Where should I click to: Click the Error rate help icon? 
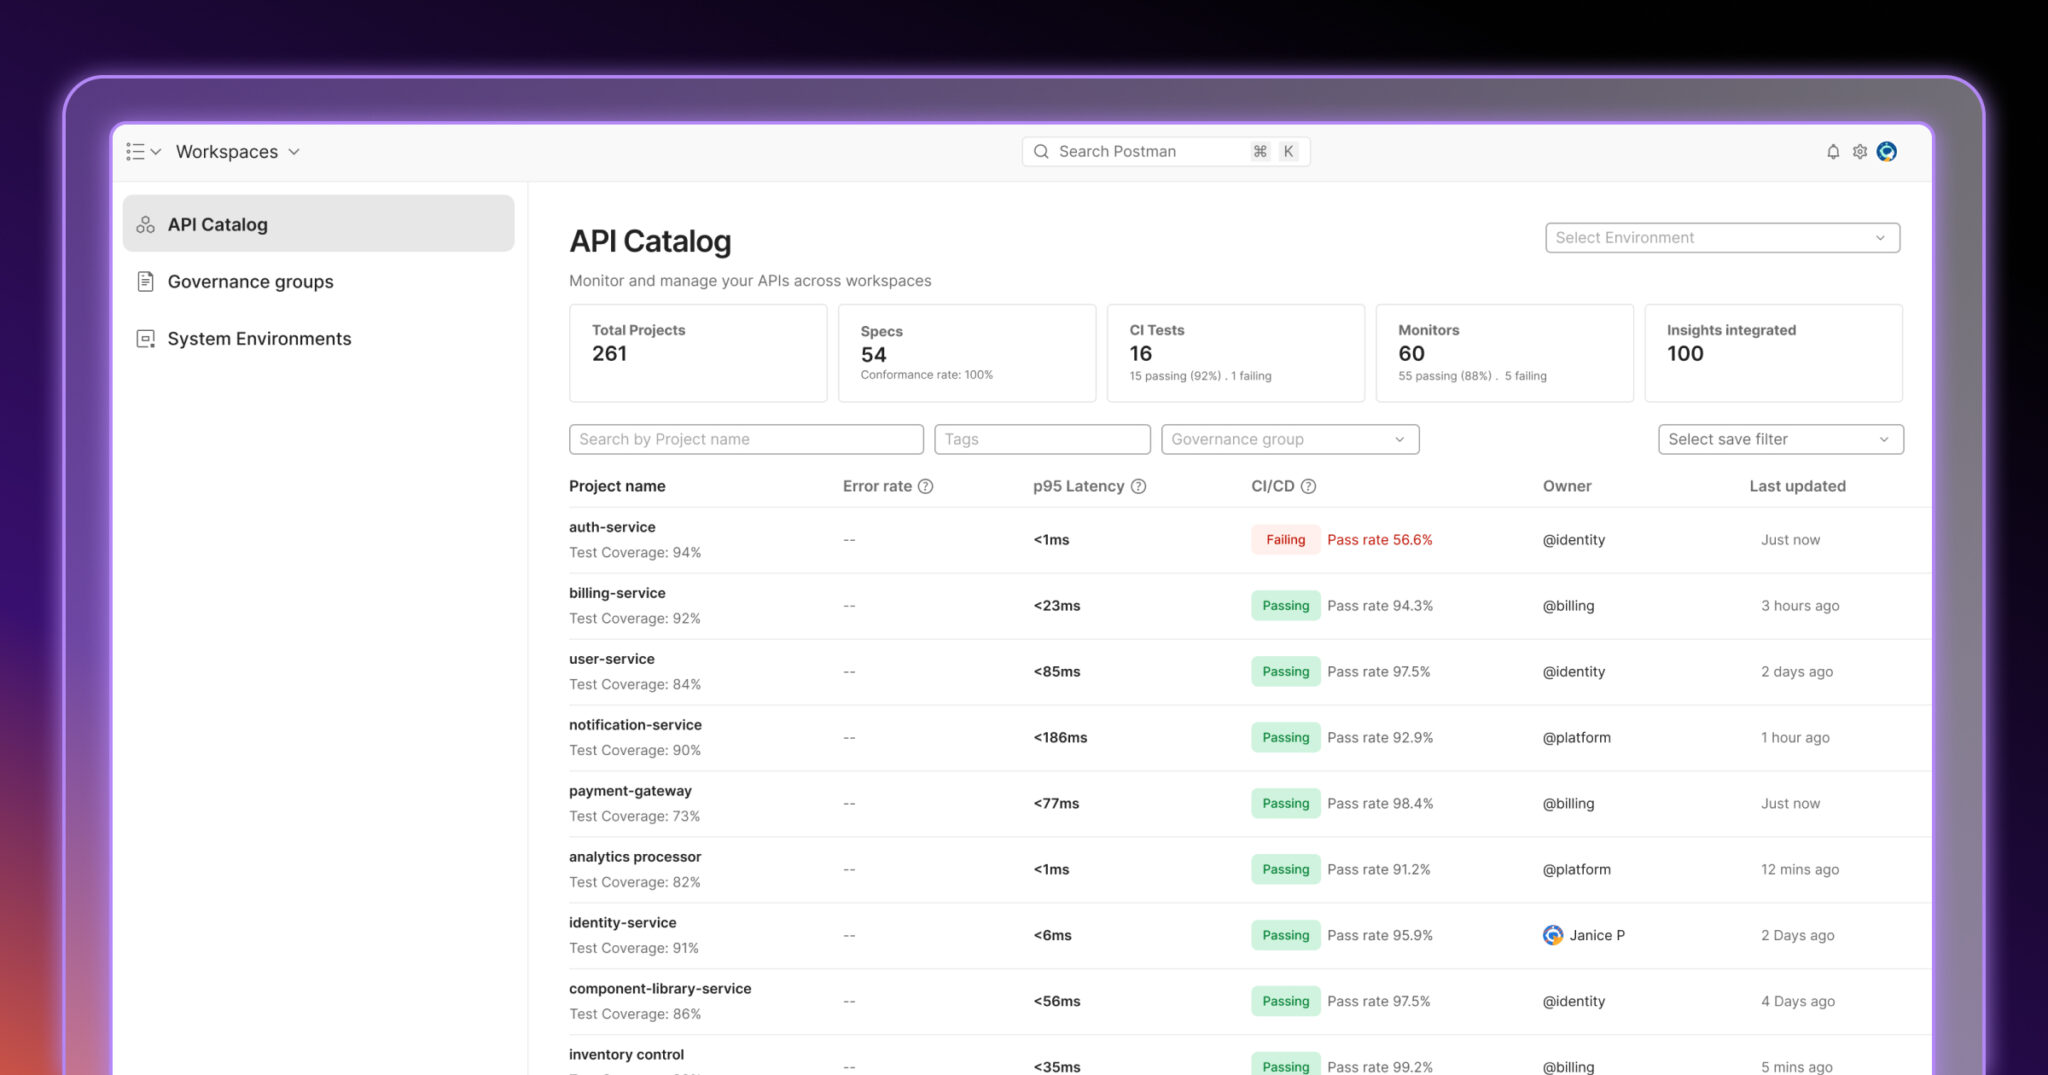click(x=926, y=486)
